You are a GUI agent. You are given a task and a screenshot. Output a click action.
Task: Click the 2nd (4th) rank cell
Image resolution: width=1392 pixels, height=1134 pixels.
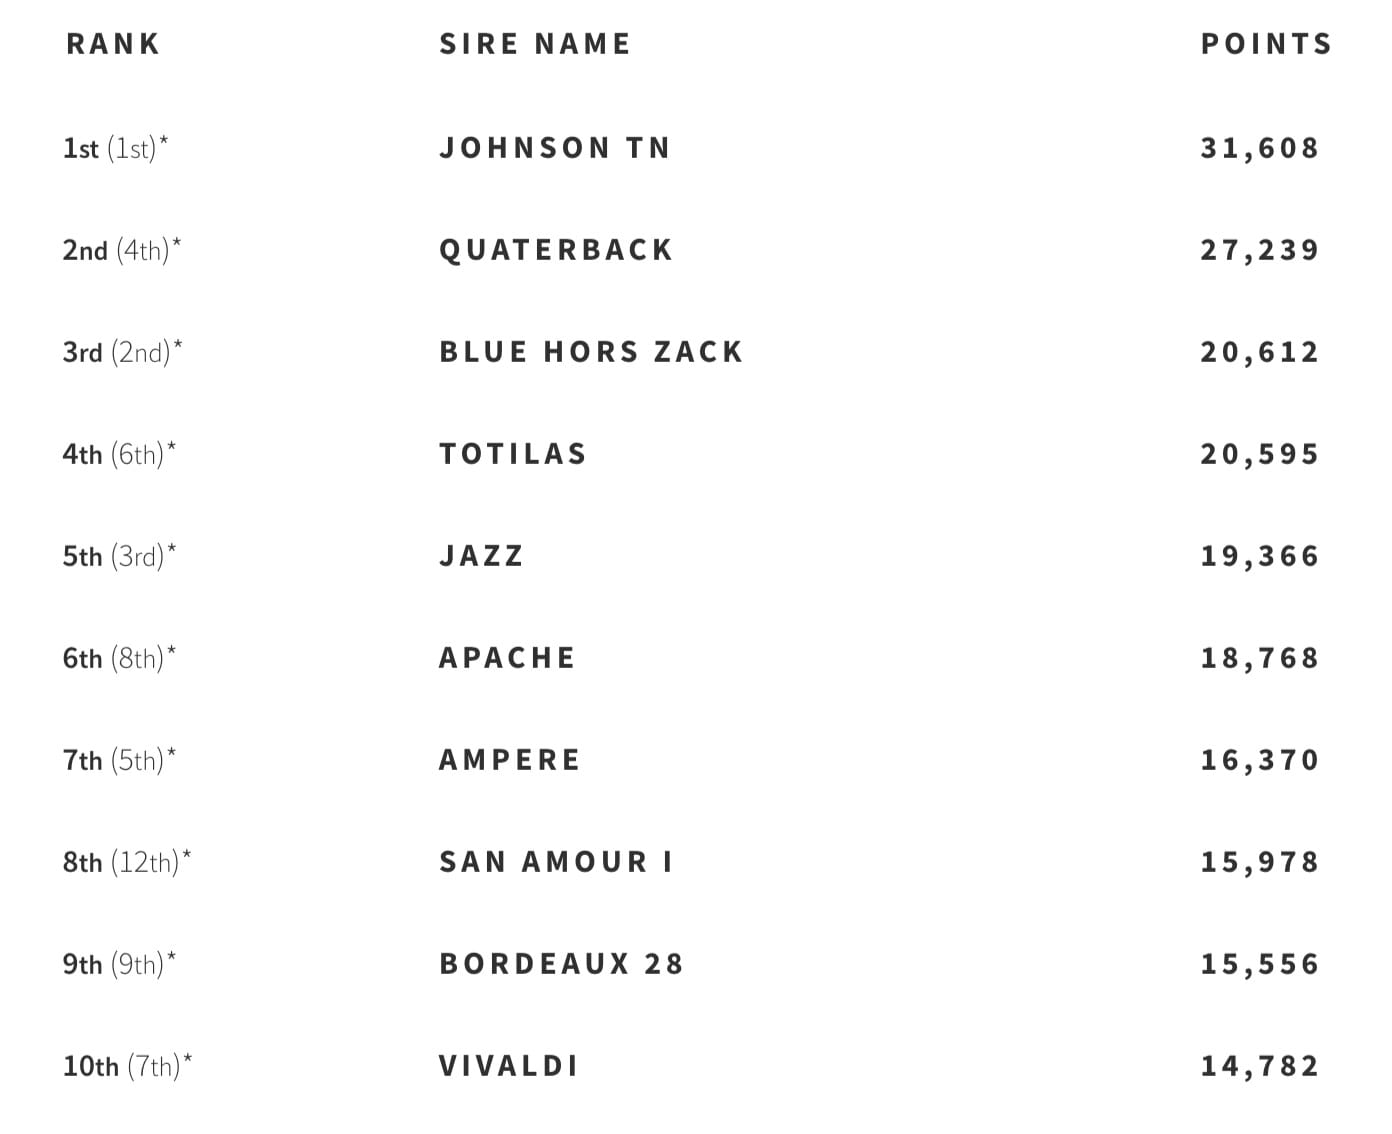coord(122,250)
